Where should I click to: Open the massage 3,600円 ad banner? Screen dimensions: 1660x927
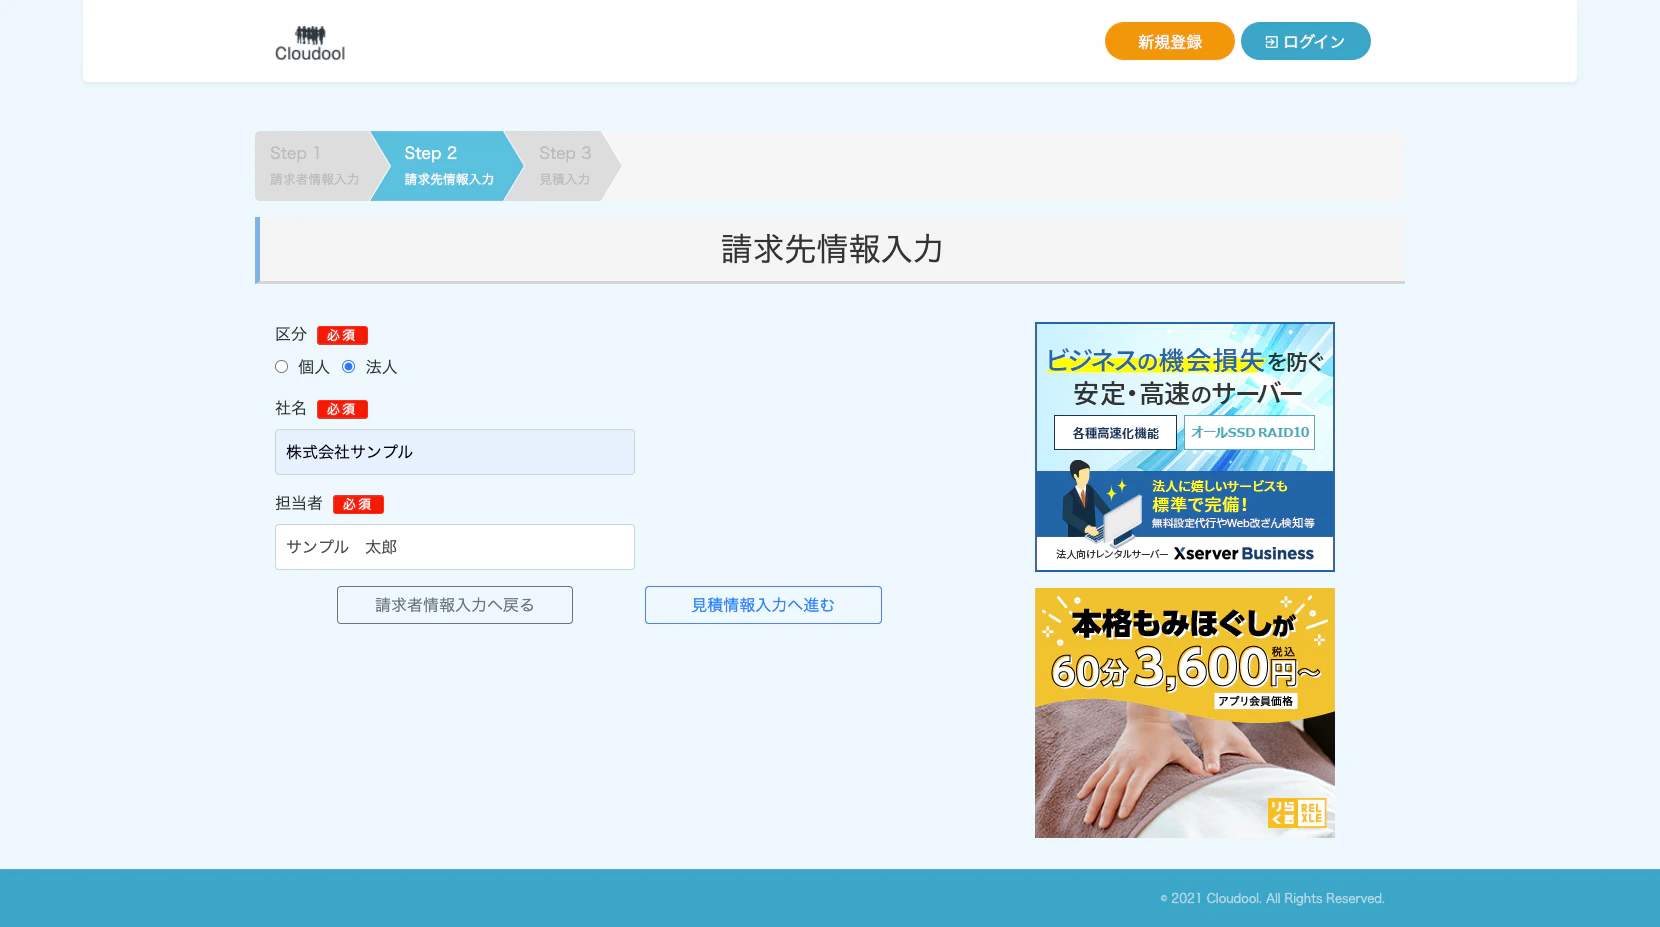1185,713
